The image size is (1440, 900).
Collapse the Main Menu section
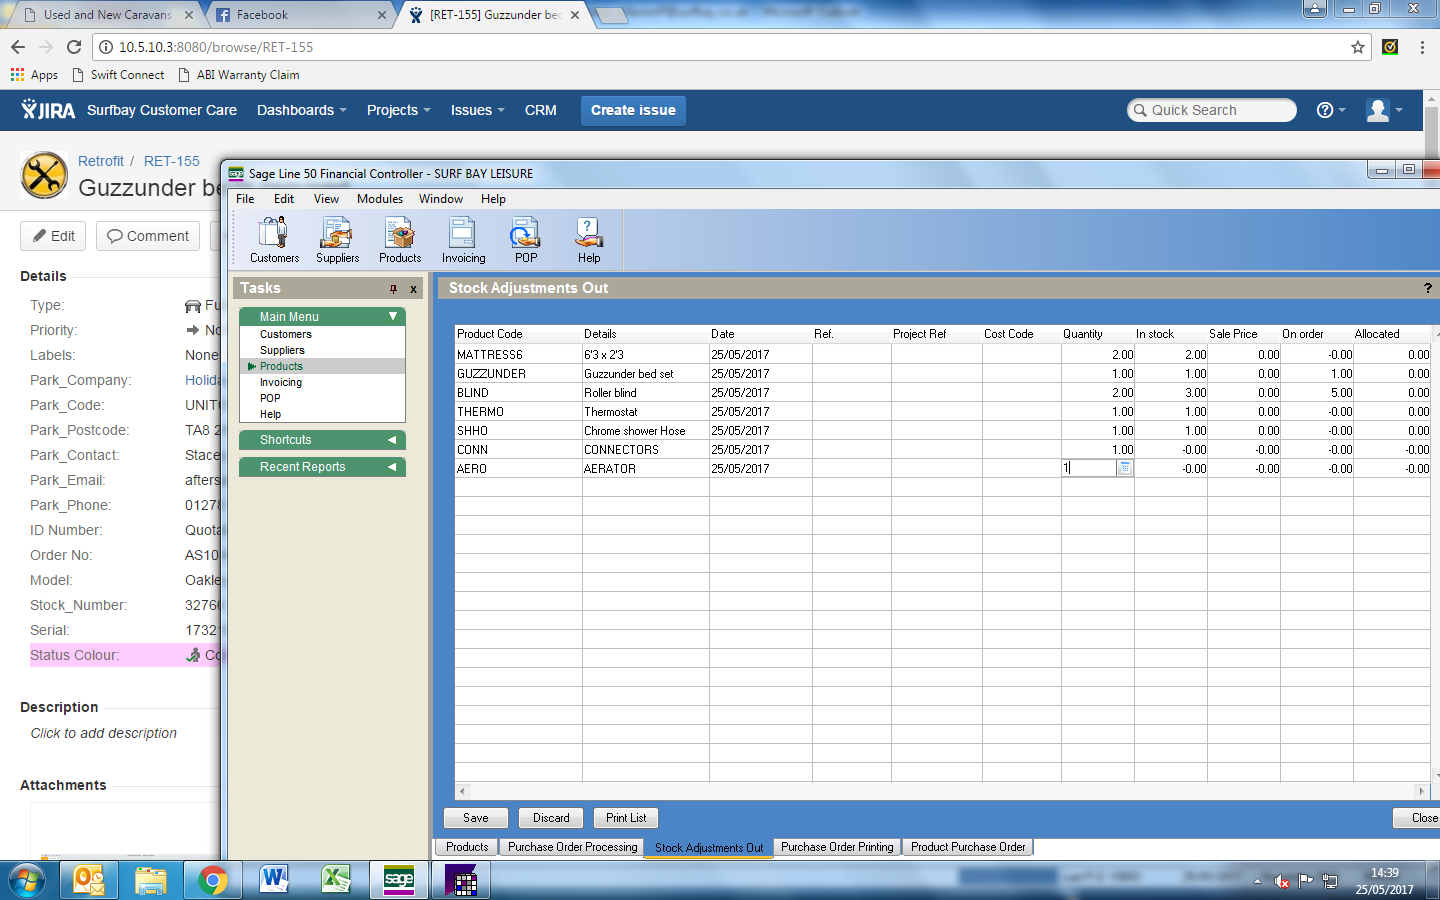pyautogui.click(x=393, y=316)
